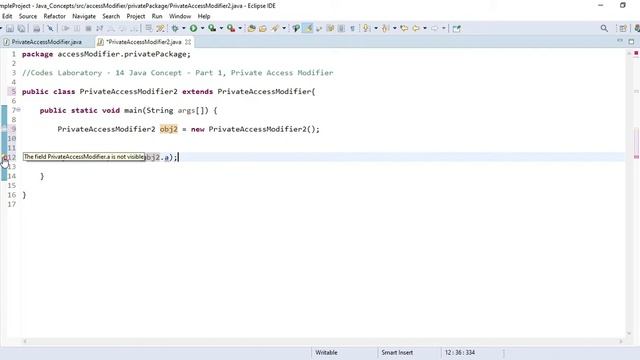Open the Previous Annotation dropdown arrow
640x360 pixels.
(394, 29)
